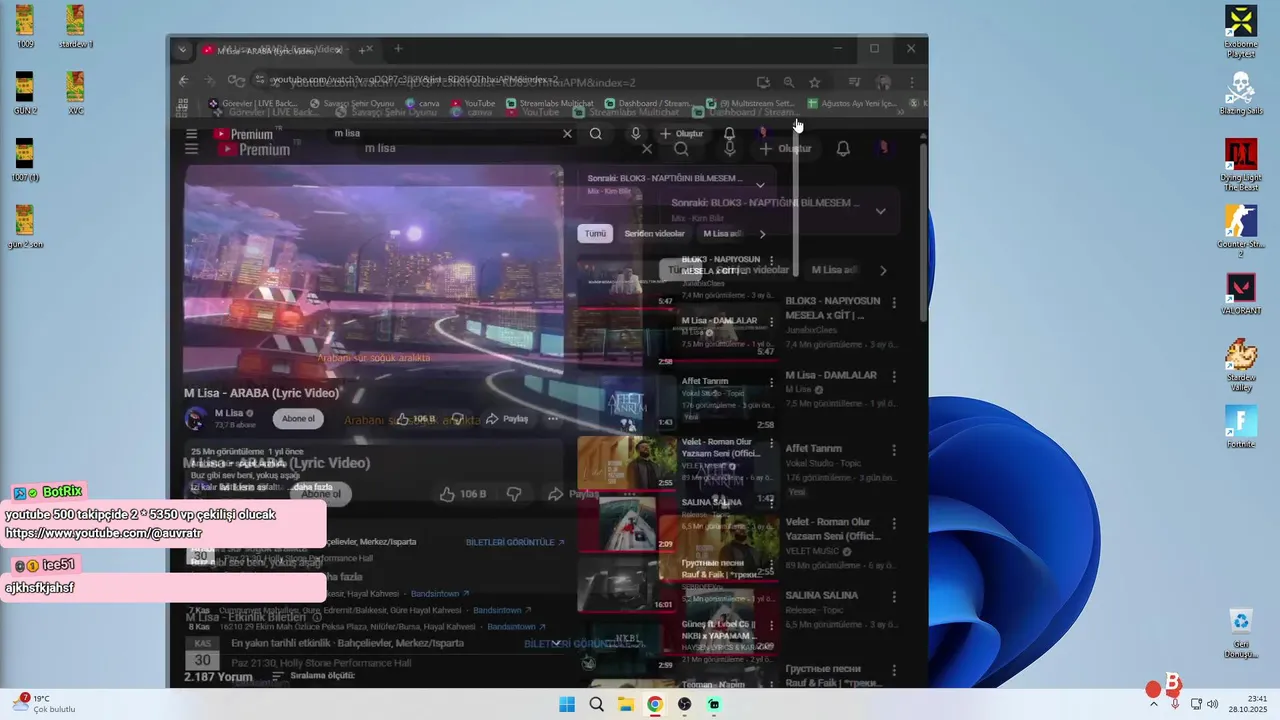This screenshot has height=720, width=1280.
Task: Open Windows taskbar search
Action: pos(596,704)
